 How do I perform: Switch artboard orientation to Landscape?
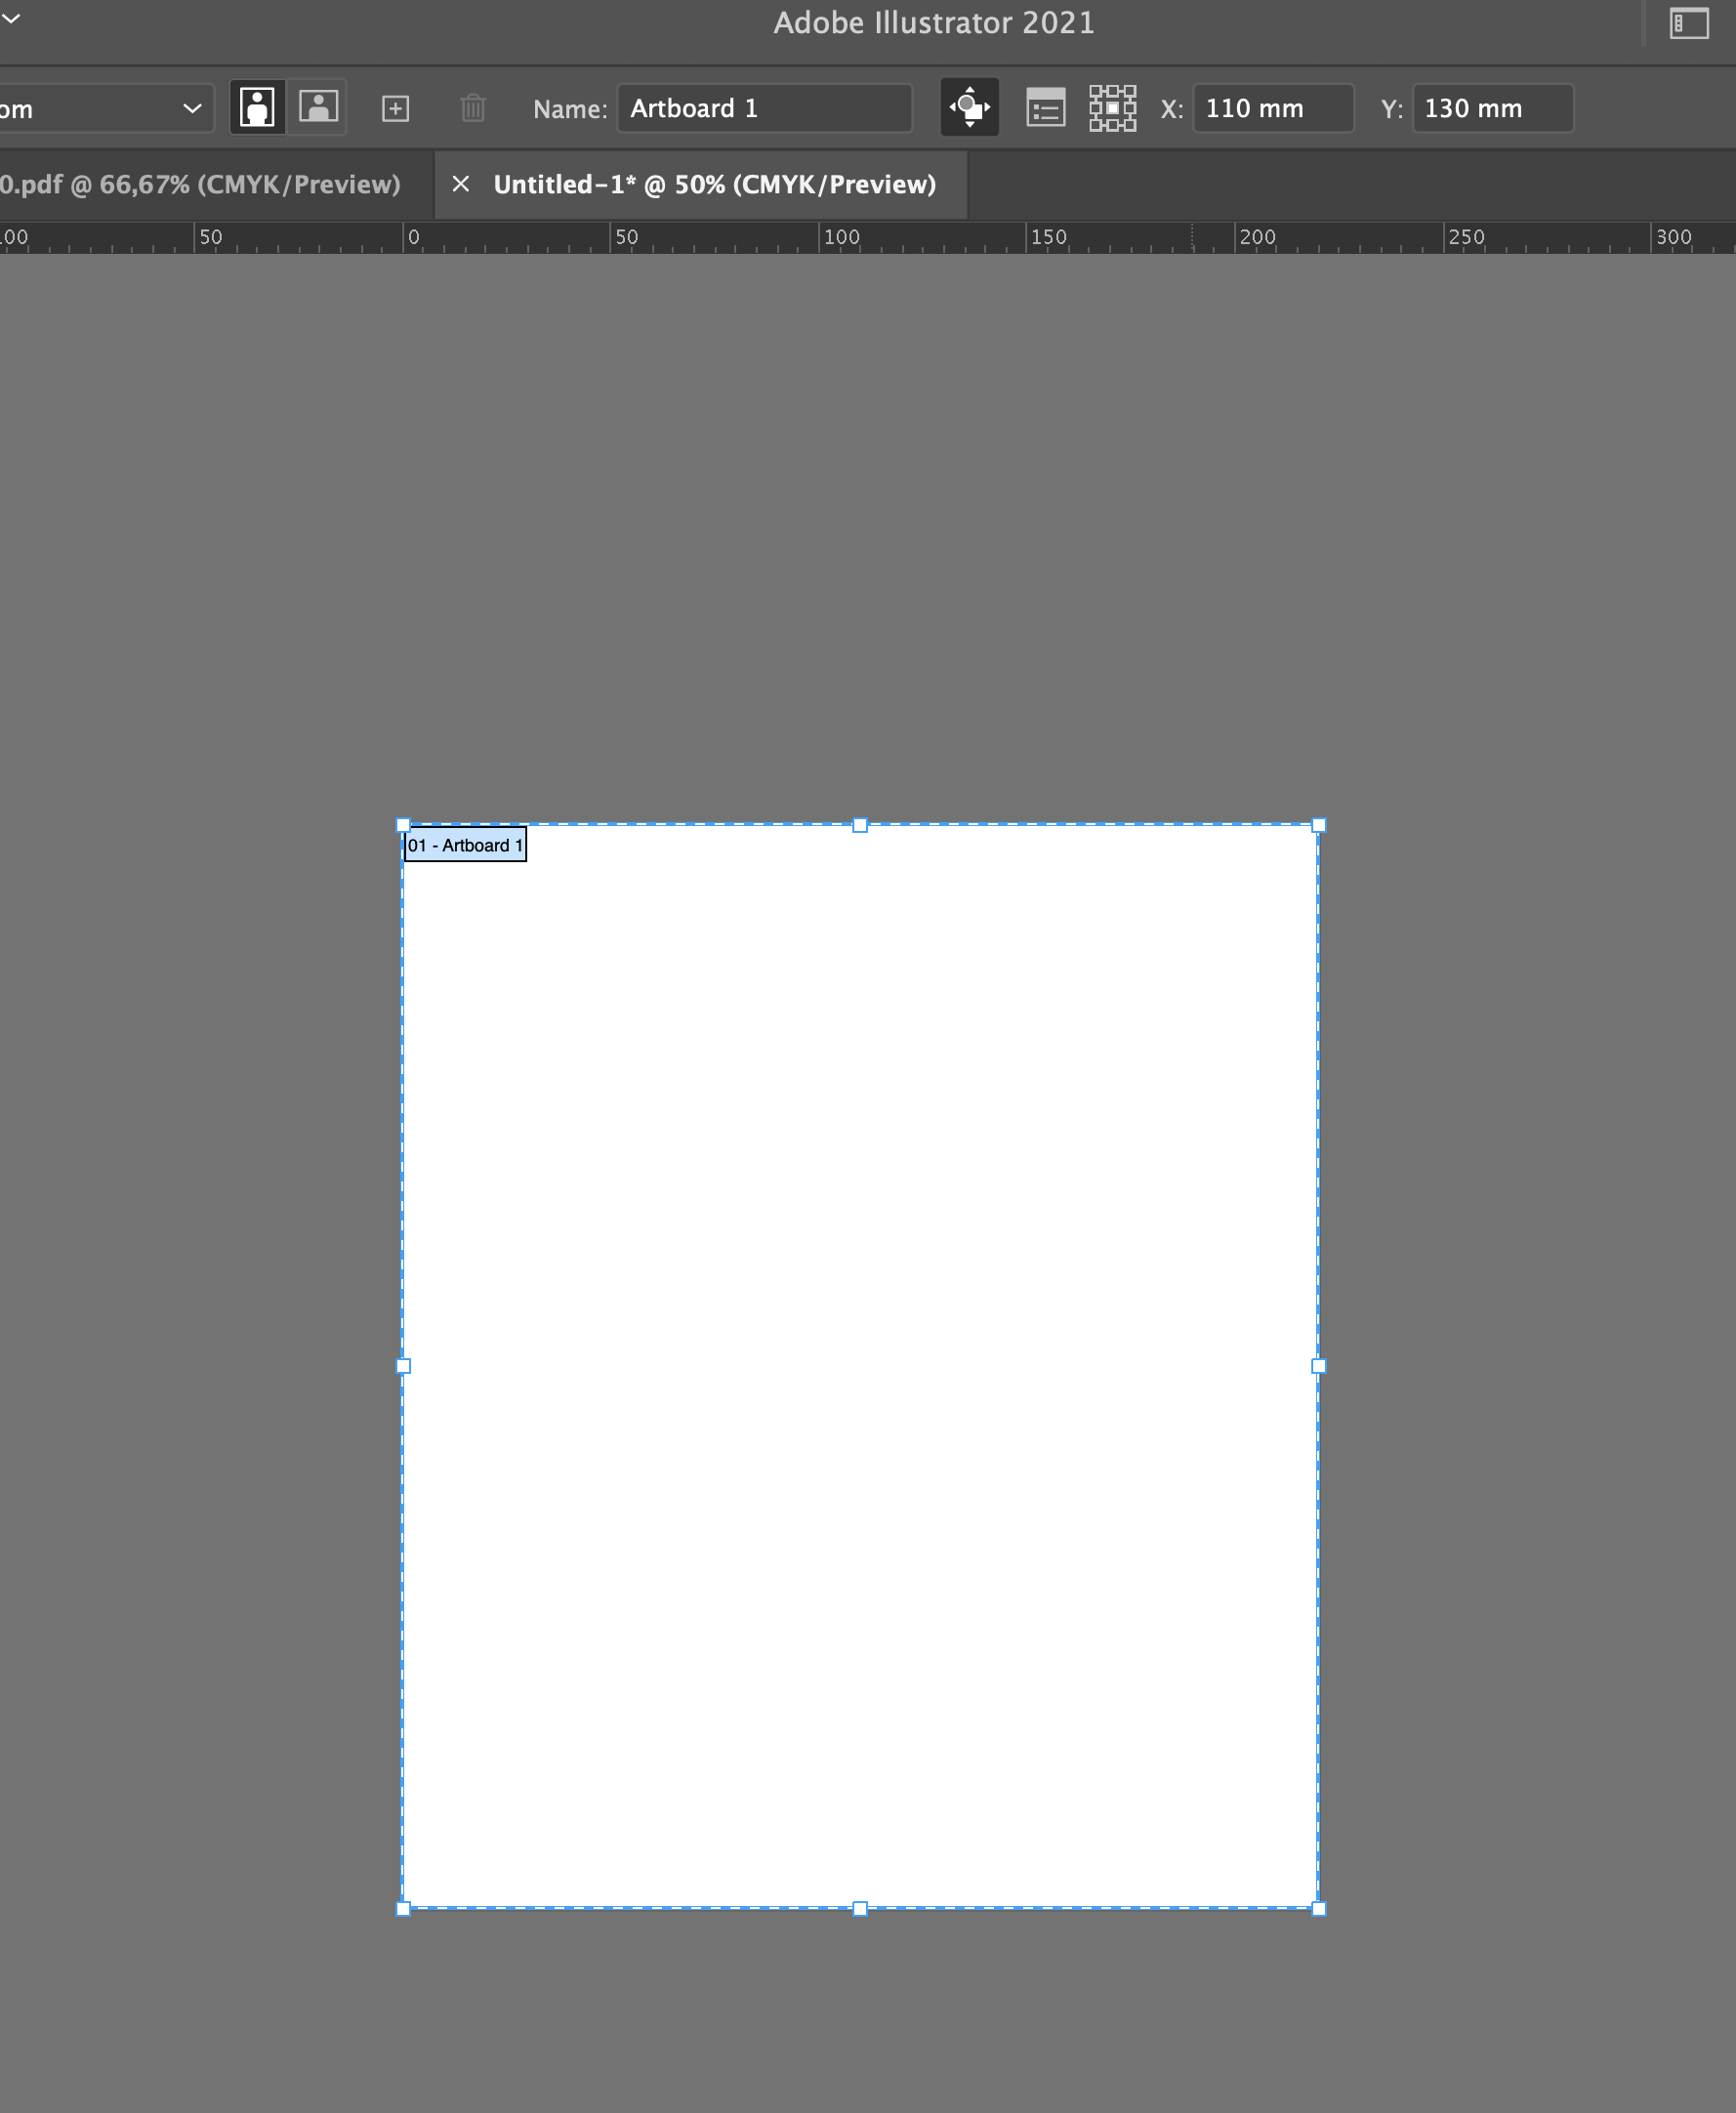point(318,106)
